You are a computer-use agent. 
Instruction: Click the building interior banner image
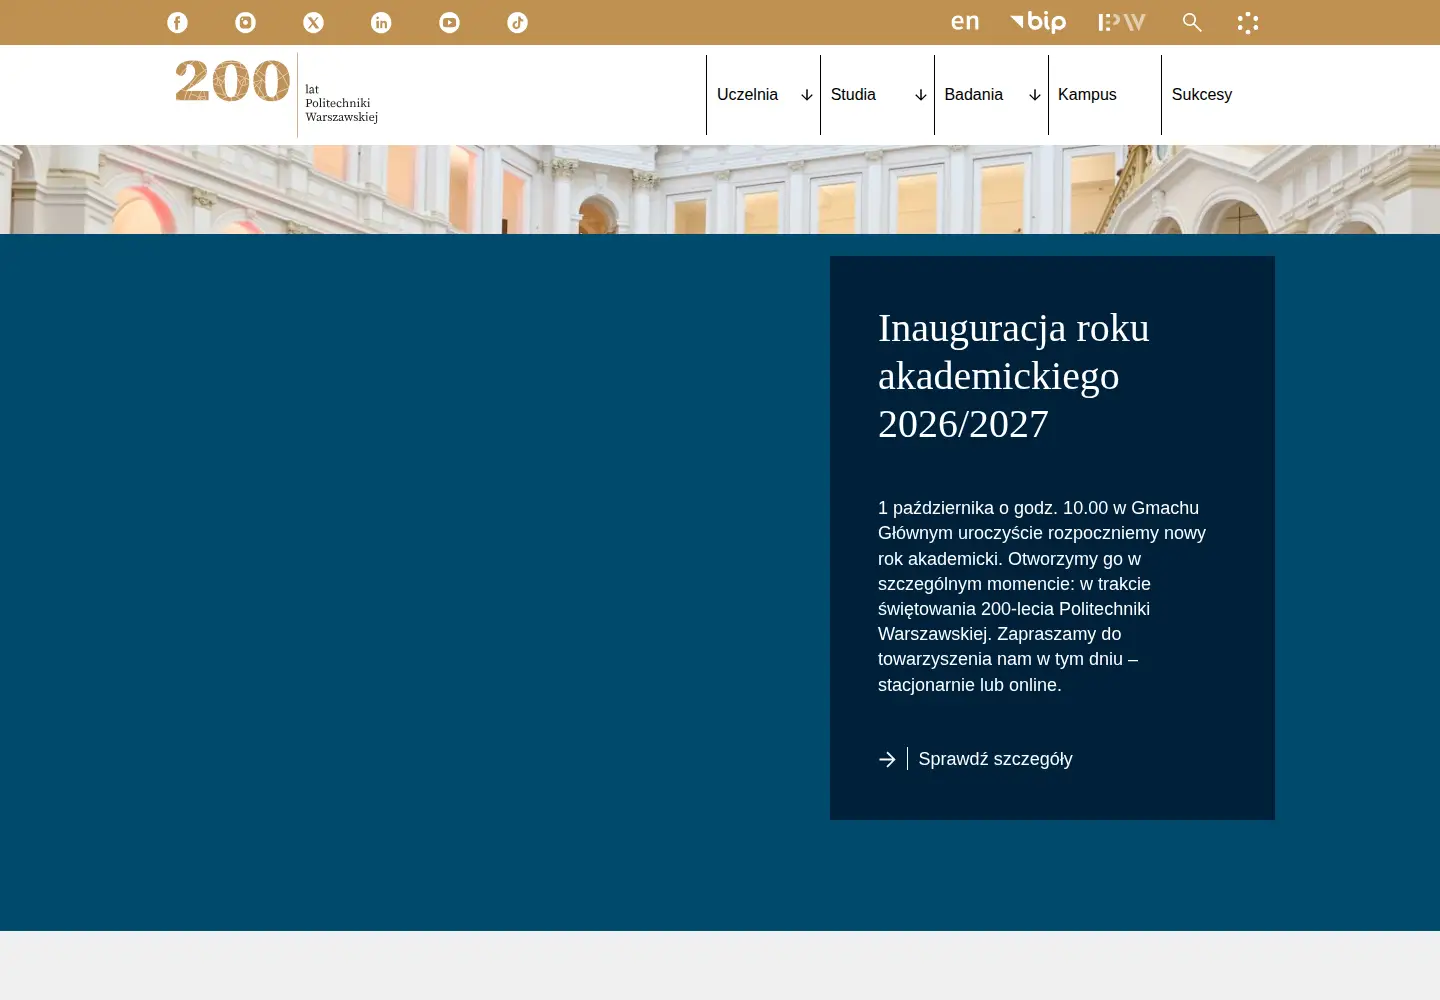coord(720,189)
